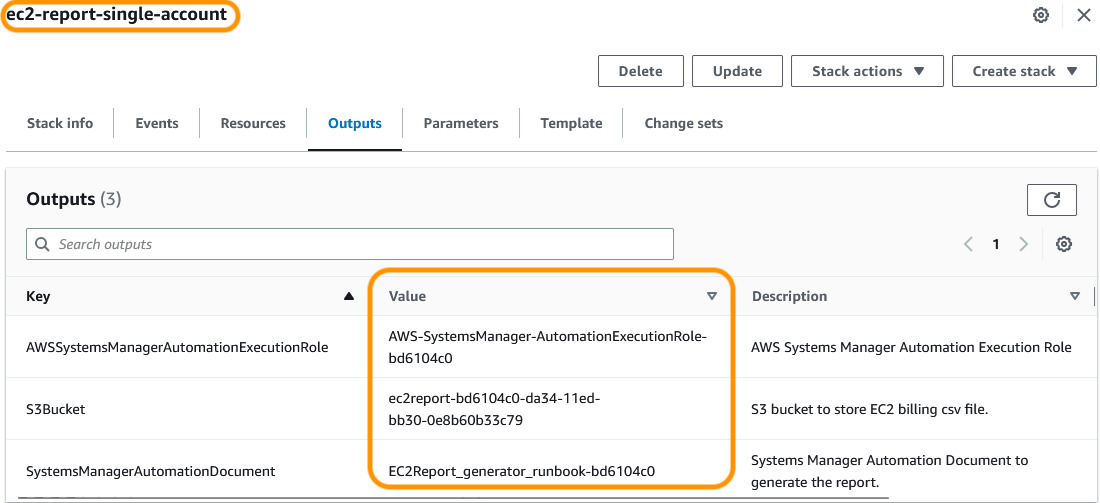Click the Key column header
The image size is (1100, 503).
point(38,297)
